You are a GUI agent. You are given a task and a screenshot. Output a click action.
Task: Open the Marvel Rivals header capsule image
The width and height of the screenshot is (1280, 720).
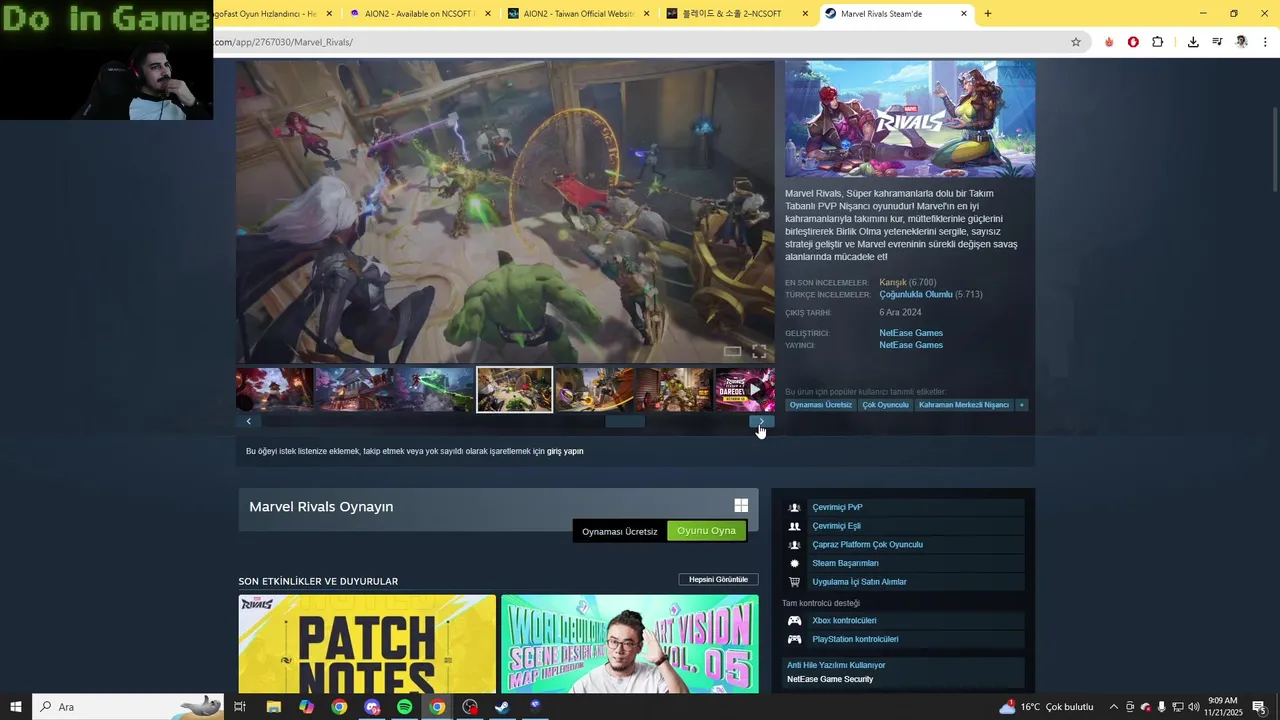(910, 119)
